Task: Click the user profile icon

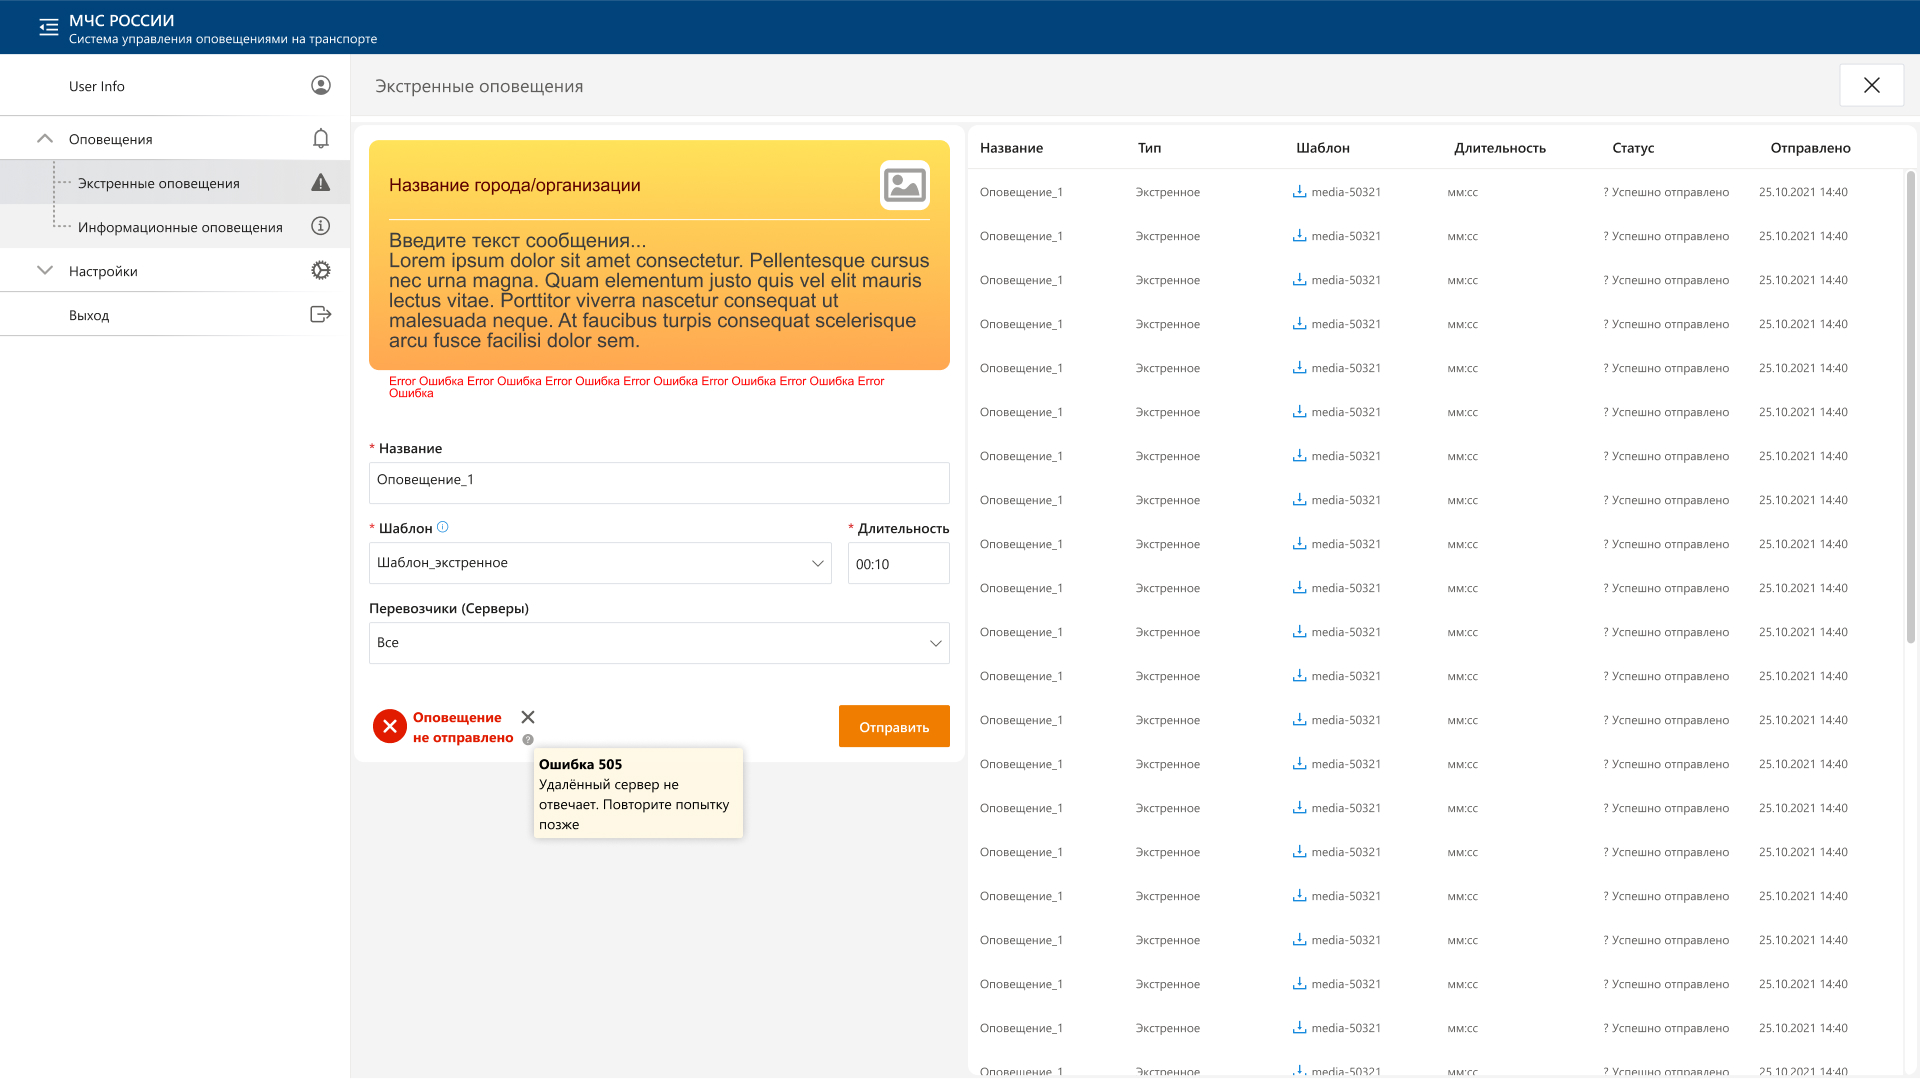Action: tap(320, 86)
